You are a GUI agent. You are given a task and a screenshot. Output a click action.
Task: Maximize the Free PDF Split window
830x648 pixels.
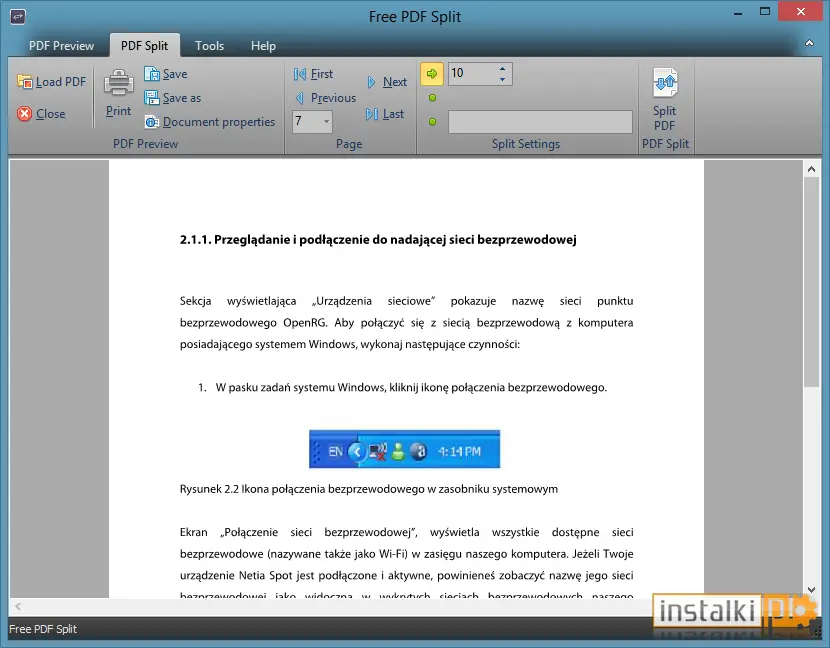765,12
